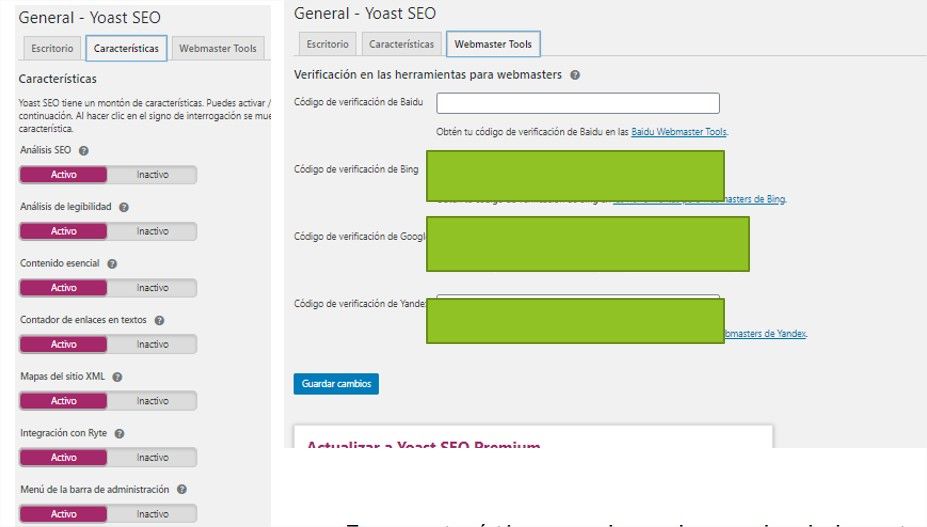Switch Integración con Ryte to Inactivo
927x527 pixels.
[x=153, y=458]
